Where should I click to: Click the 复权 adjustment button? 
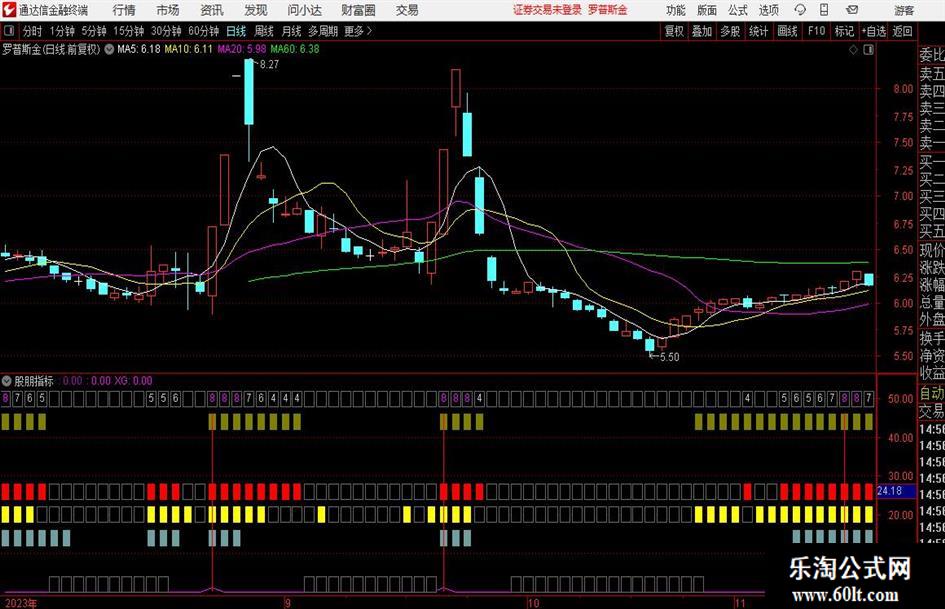pyautogui.click(x=674, y=31)
